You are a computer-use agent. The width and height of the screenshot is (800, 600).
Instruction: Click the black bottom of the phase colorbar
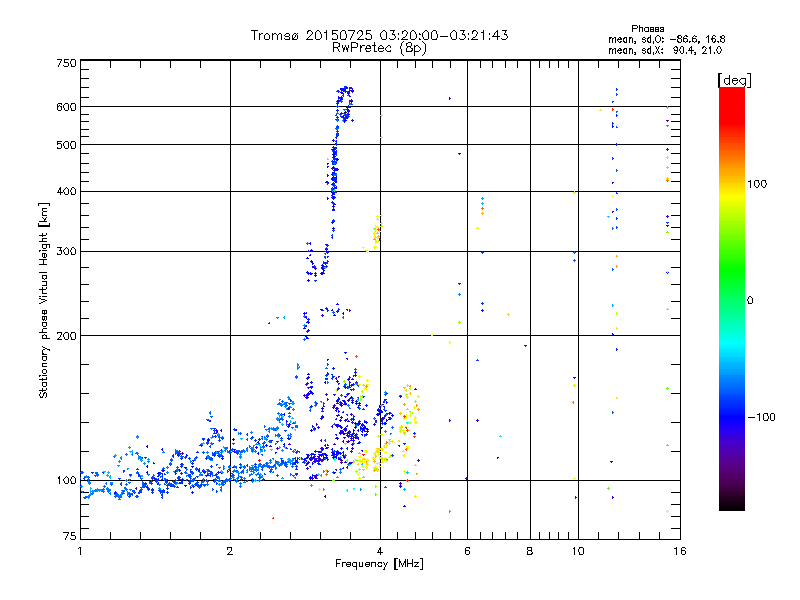coord(732,503)
